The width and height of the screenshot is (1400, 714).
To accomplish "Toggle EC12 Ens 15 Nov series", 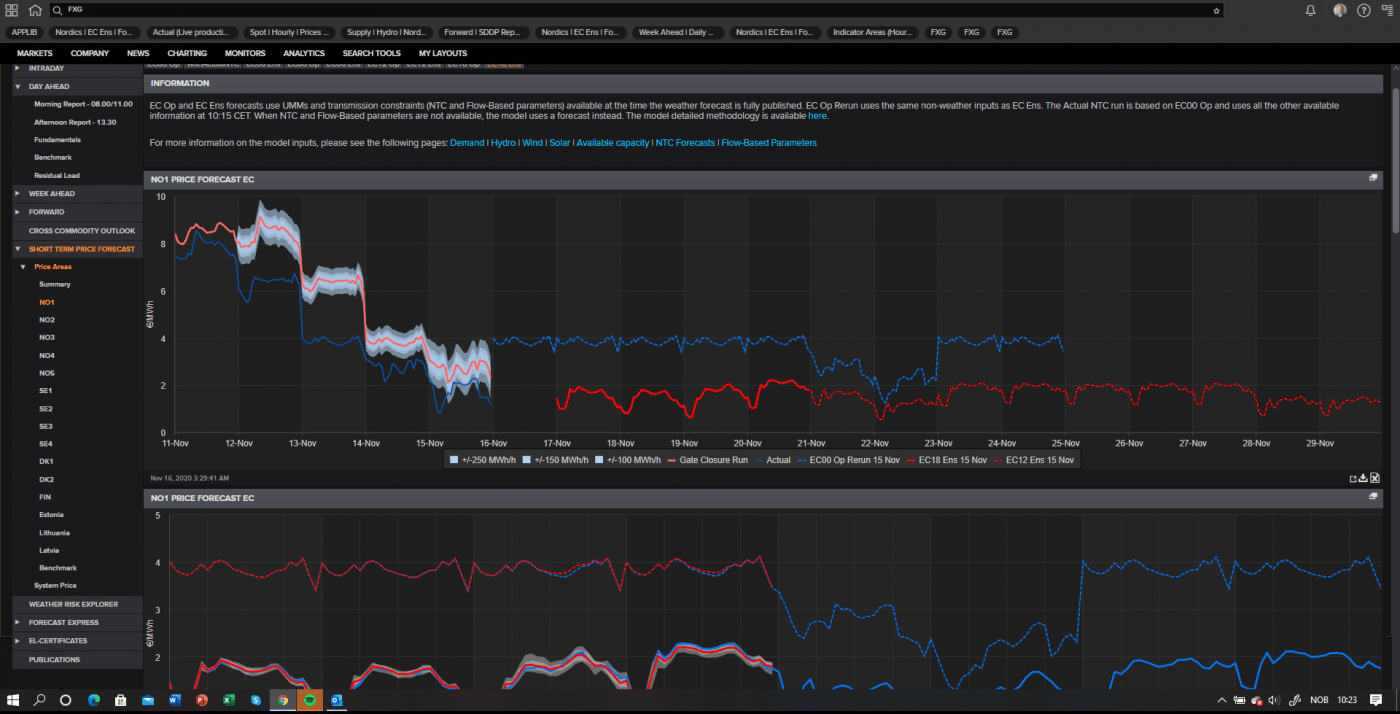I will click(1036, 460).
